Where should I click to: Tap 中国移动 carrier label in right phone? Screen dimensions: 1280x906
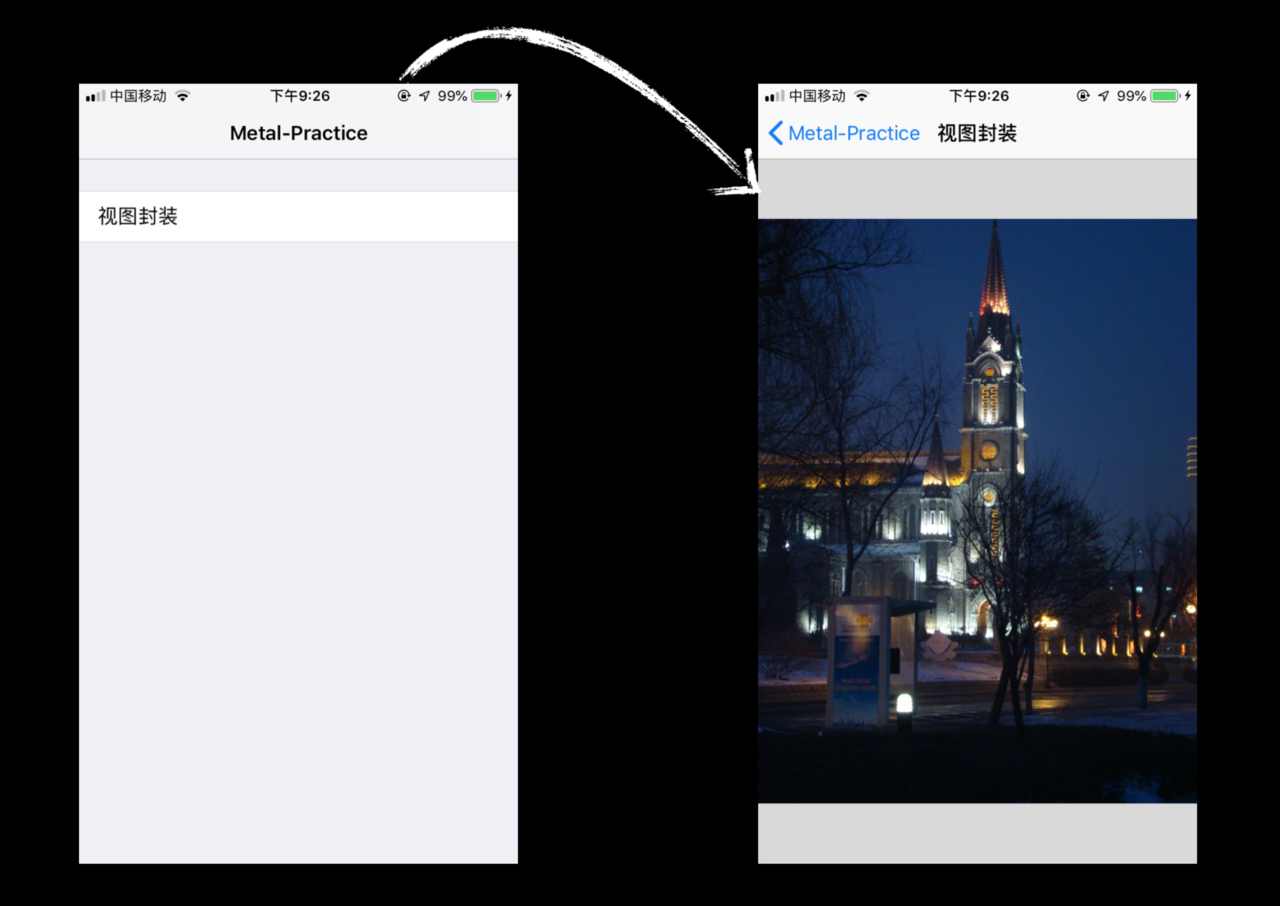click(817, 96)
